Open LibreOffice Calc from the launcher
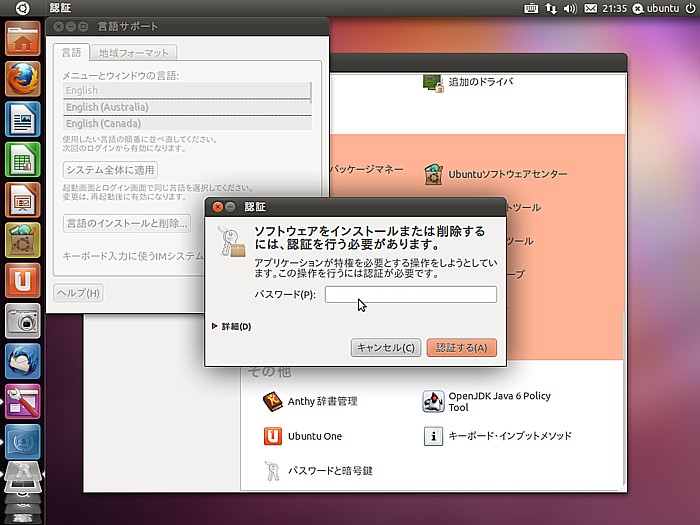Screen dimensions: 700x525 [23, 159]
